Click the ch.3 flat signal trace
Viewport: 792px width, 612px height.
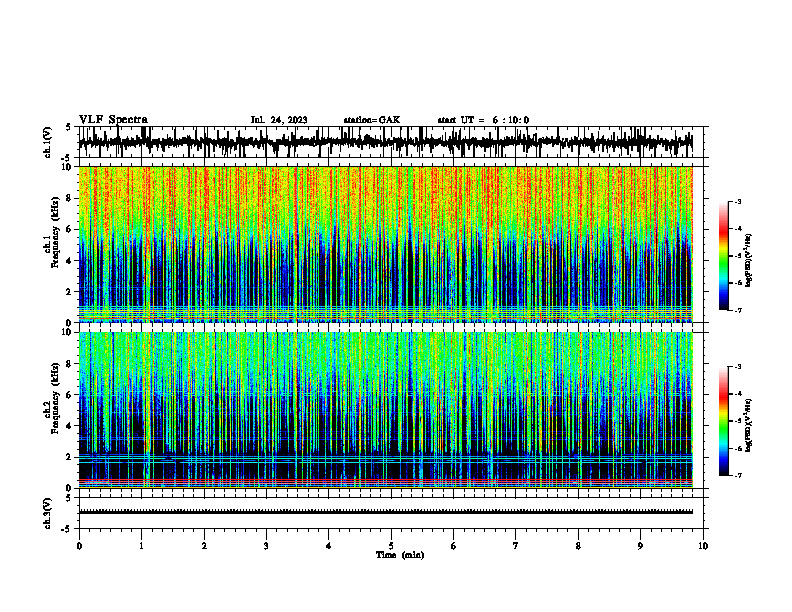point(386,512)
